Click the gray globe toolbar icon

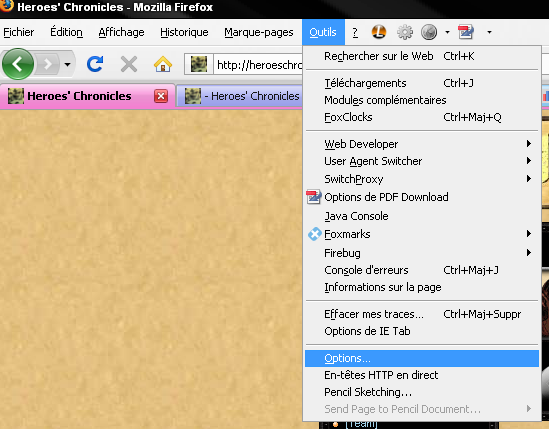[429, 32]
